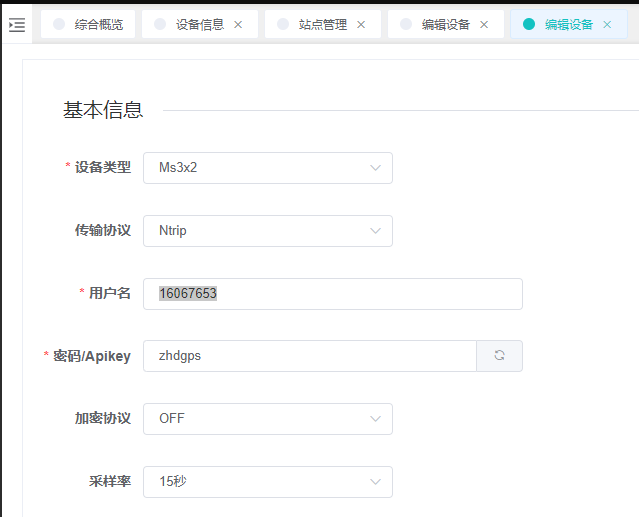Screen dimensions: 639x517
Task: Click the dot icon on the 综合概览 tab
Action: 60,25
